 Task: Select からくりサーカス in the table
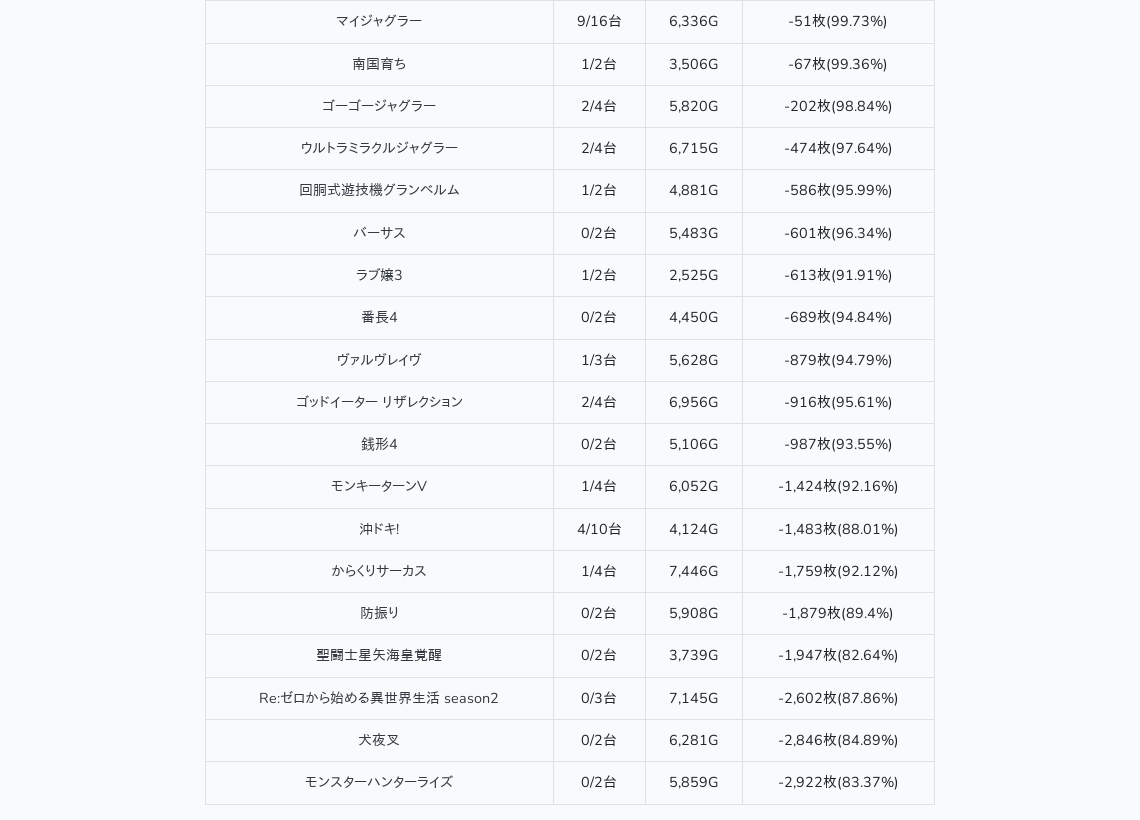point(379,571)
